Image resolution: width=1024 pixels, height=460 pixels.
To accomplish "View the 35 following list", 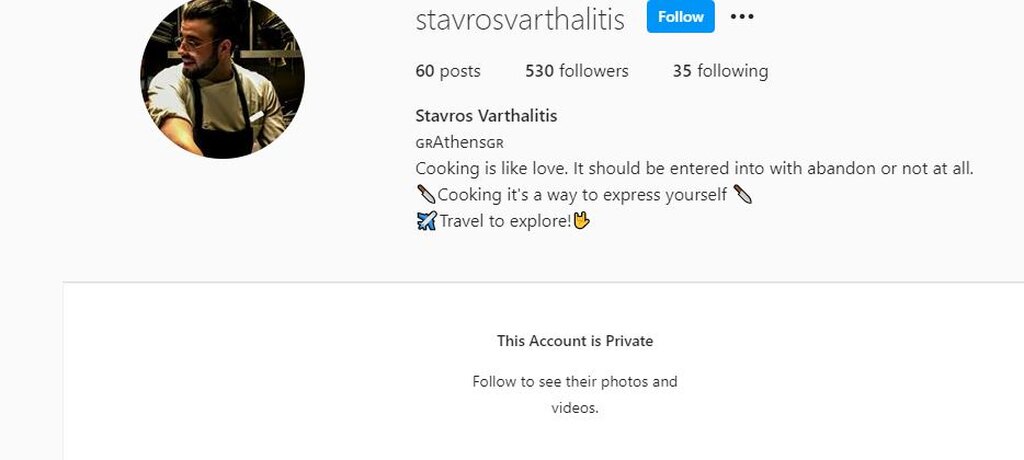I will pyautogui.click(x=720, y=71).
